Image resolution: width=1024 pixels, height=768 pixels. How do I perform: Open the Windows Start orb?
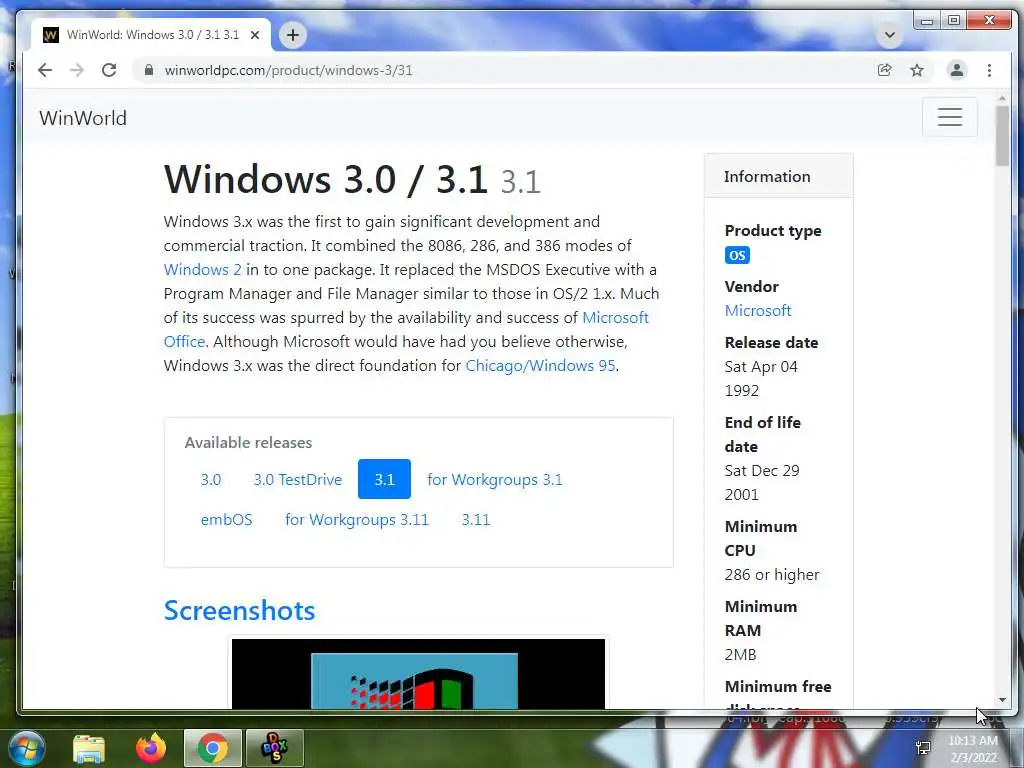pyautogui.click(x=27, y=748)
